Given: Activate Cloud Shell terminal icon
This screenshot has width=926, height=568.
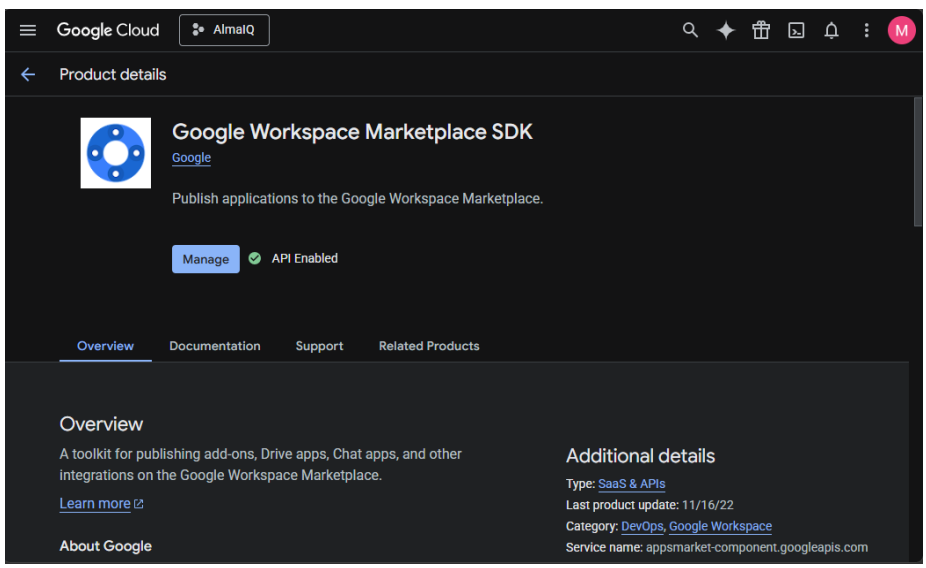Looking at the screenshot, I should 796,30.
